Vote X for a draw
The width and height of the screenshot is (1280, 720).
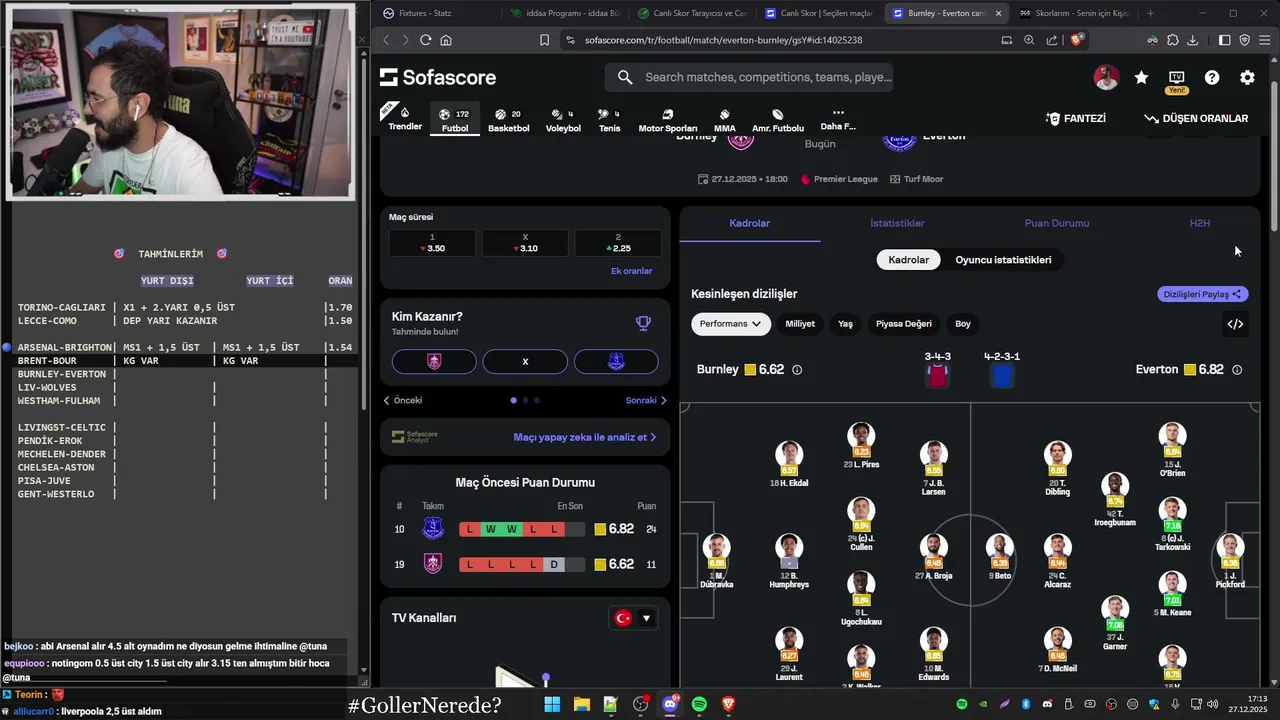tap(525, 361)
